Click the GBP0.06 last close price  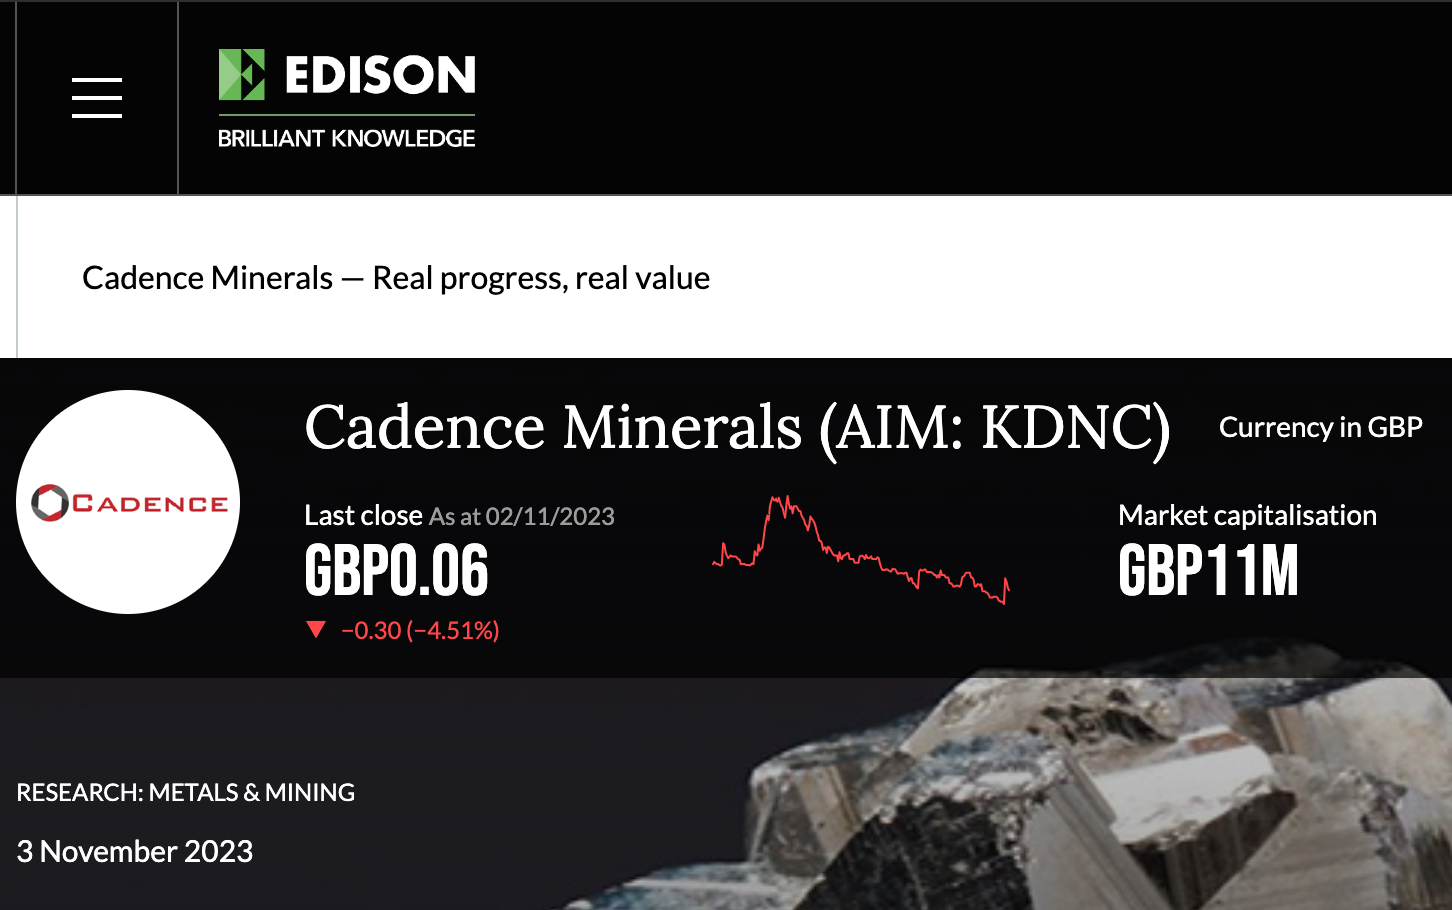pyautogui.click(x=396, y=571)
